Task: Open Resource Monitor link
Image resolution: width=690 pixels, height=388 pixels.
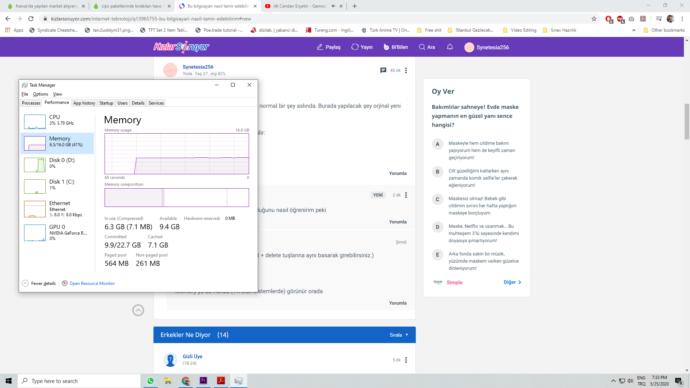Action: point(88,284)
